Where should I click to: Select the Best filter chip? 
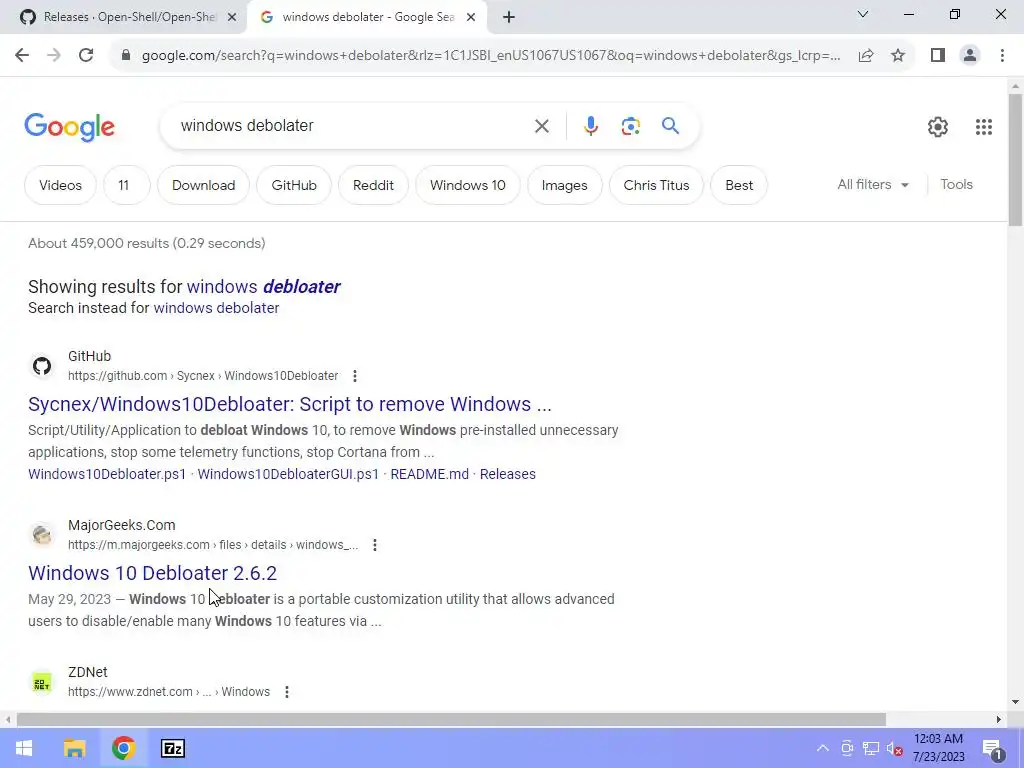click(x=739, y=185)
